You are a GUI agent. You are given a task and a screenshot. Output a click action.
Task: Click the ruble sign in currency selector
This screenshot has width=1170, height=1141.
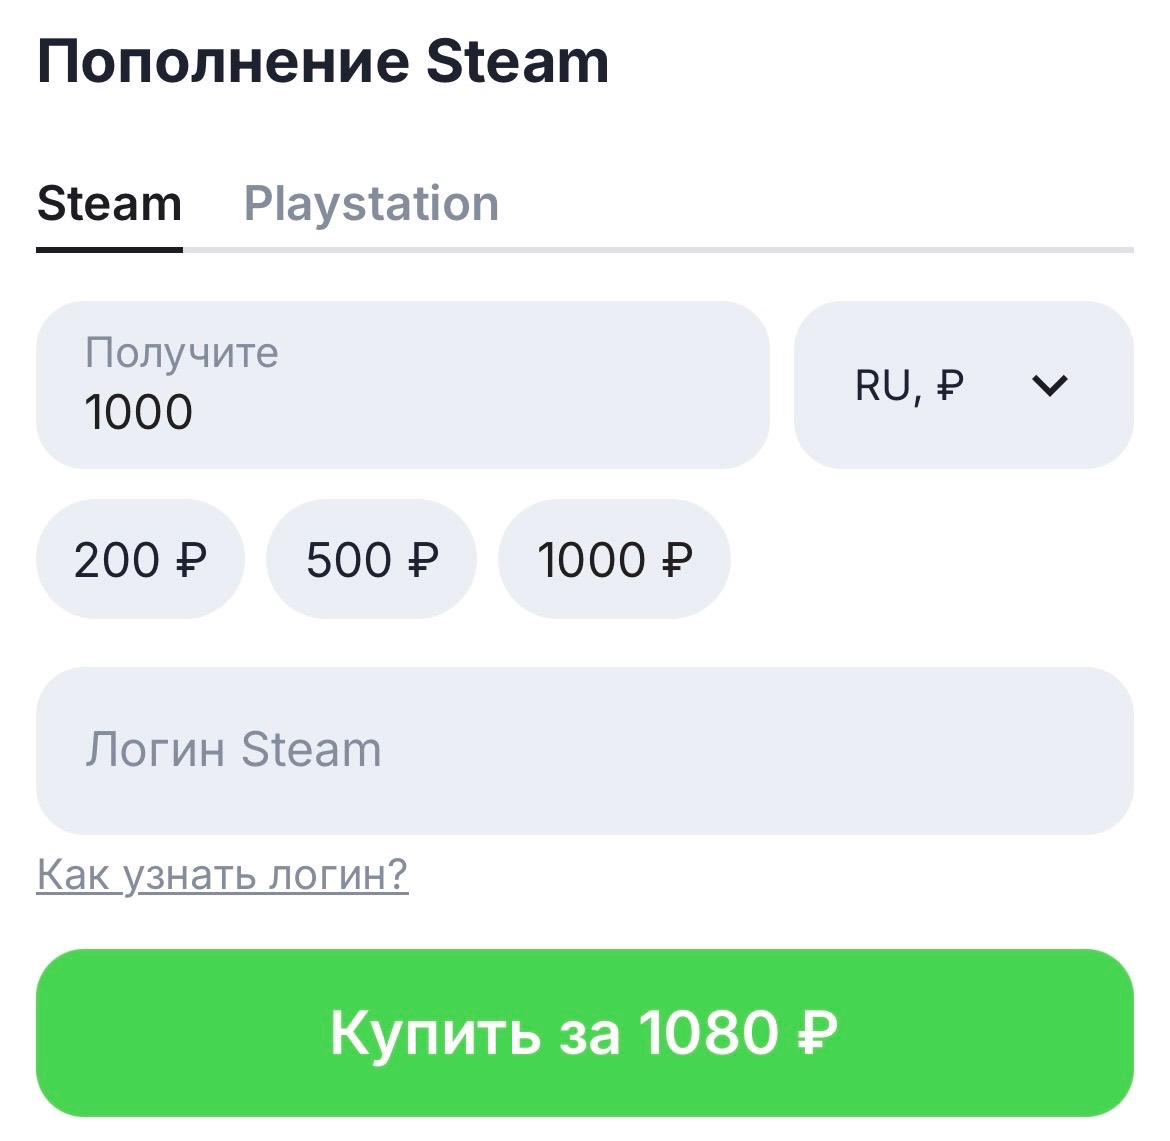tap(949, 386)
